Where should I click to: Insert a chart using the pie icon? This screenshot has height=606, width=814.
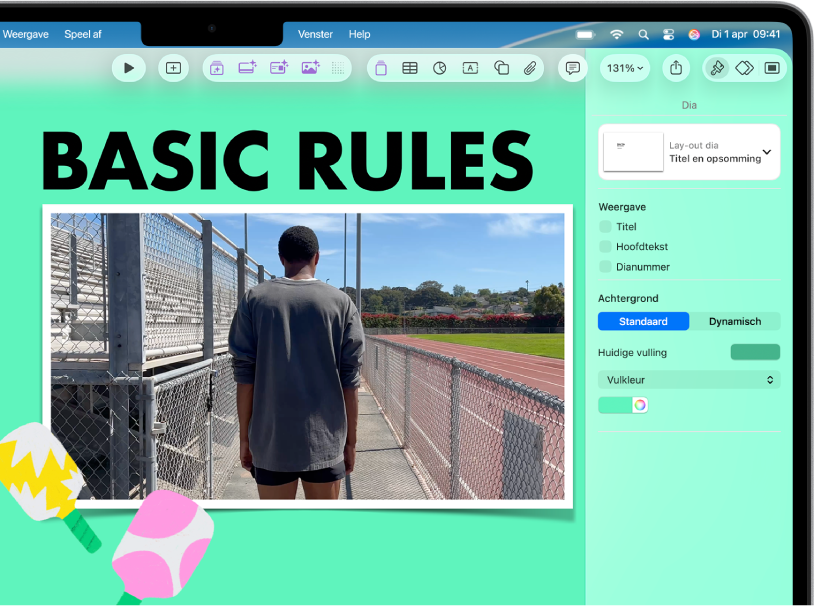[440, 68]
